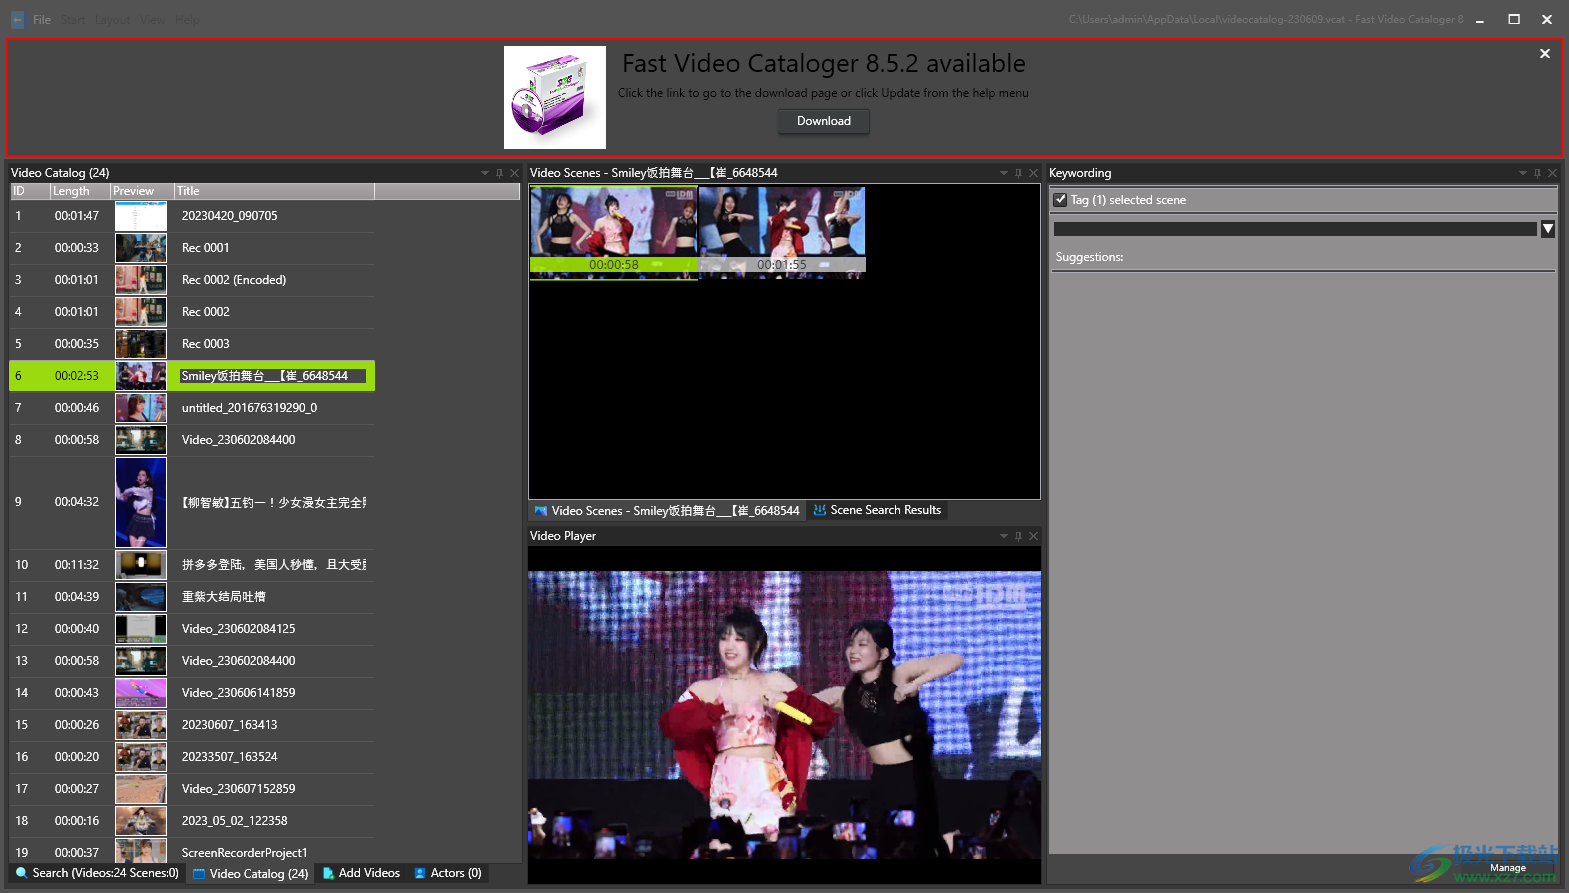The height and width of the screenshot is (893, 1569).
Task: Click the Manage button in the Keywording panel
Action: 1507,867
